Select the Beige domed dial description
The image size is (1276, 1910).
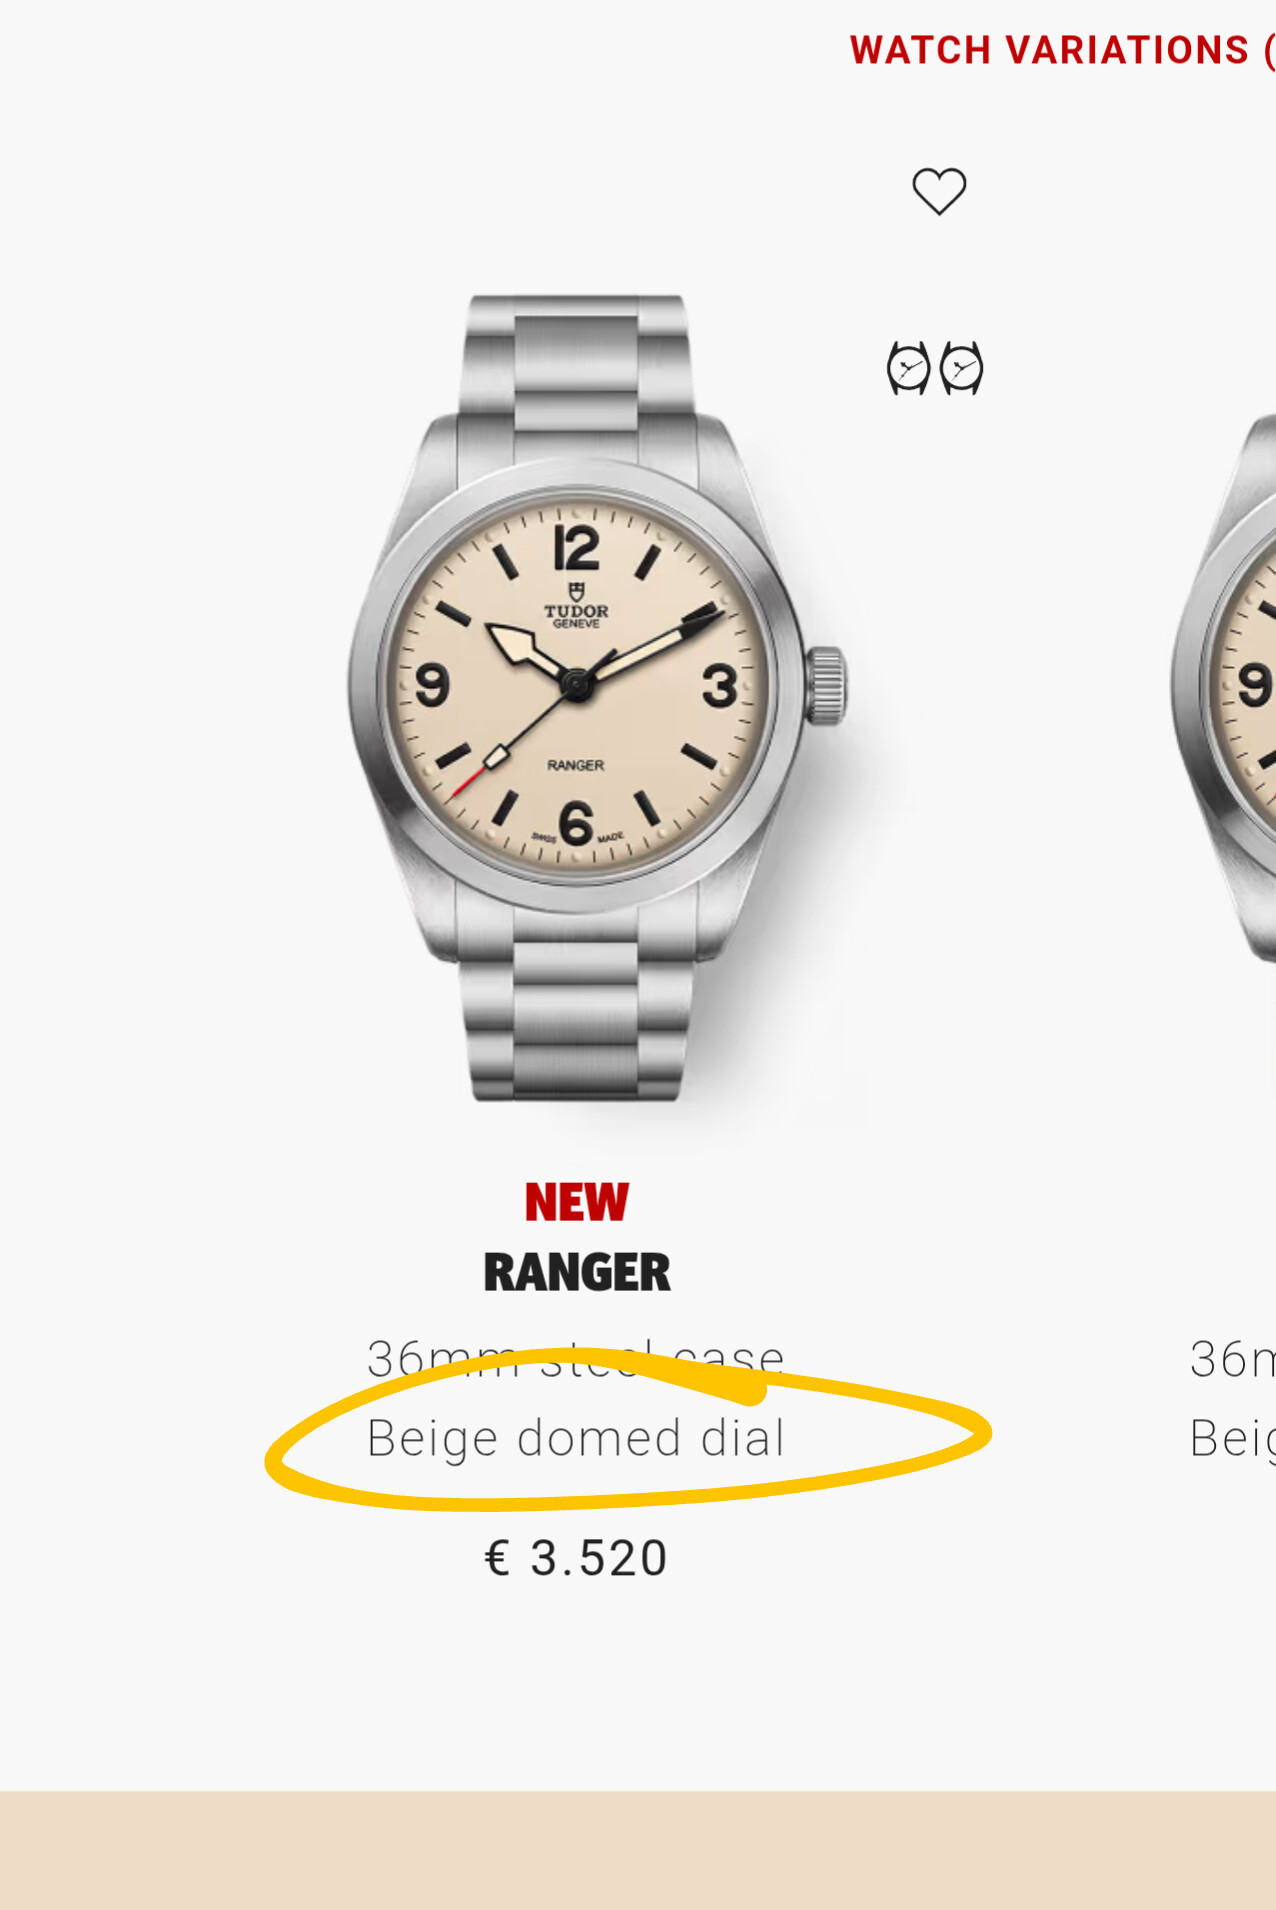click(576, 1438)
